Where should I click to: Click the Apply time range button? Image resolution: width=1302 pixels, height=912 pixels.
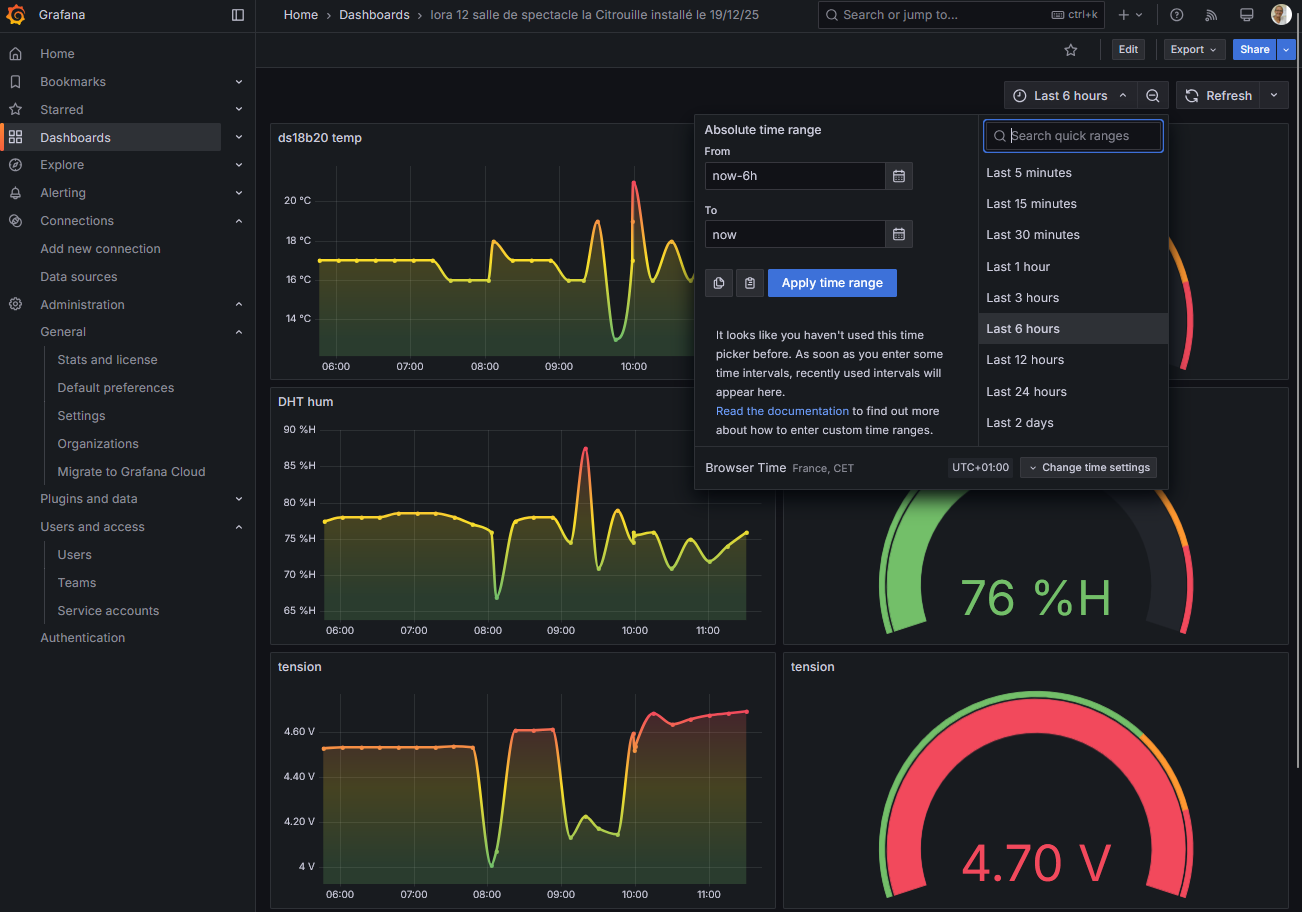832,284
